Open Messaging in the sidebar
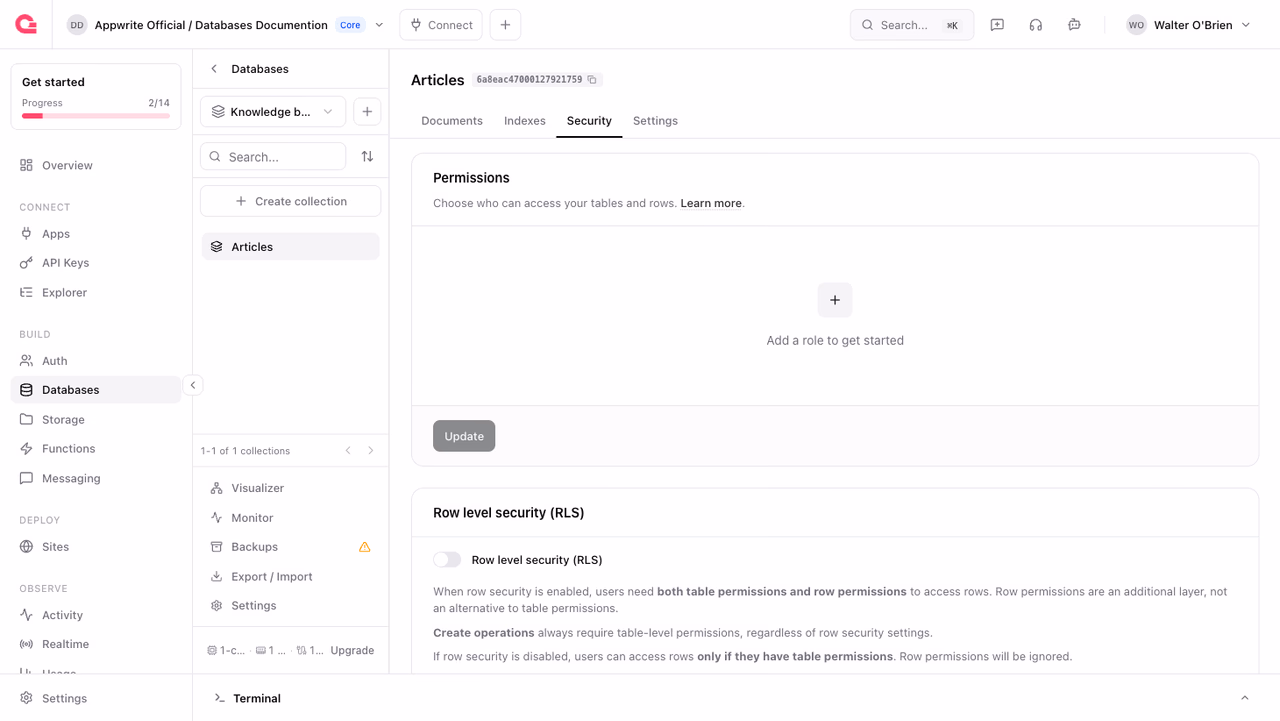This screenshot has height=721, width=1280. coord(96,479)
